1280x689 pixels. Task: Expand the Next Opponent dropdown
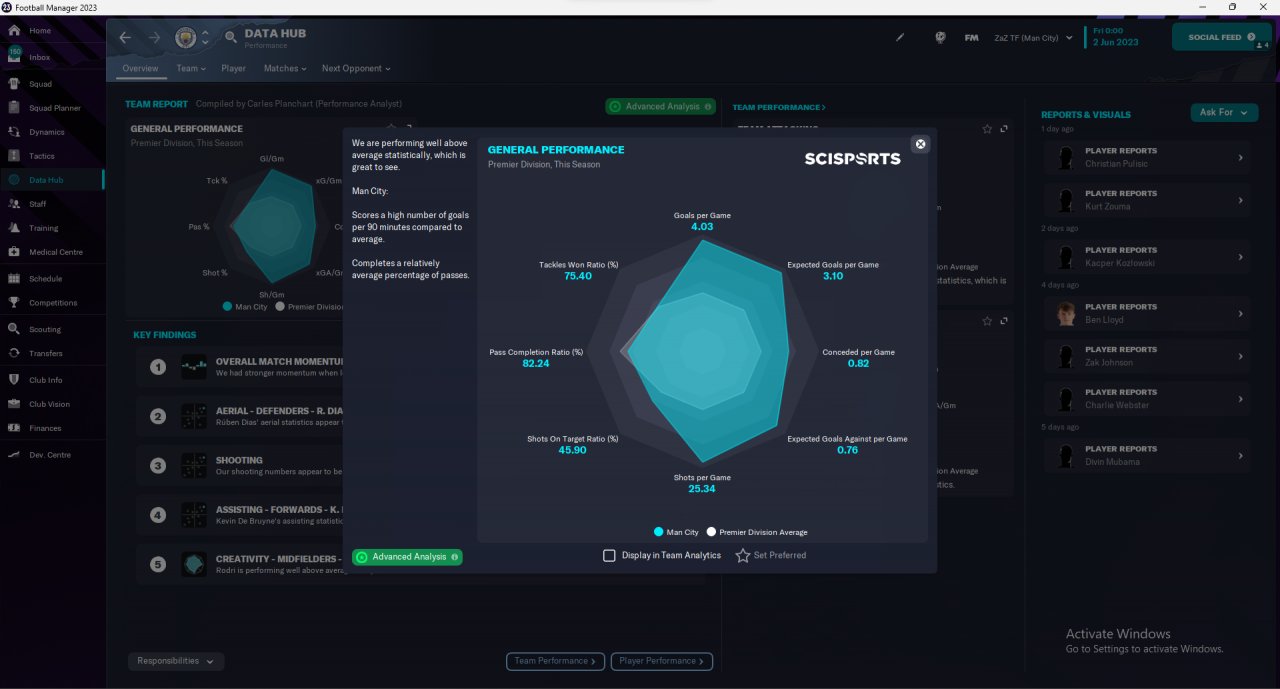click(x=356, y=69)
